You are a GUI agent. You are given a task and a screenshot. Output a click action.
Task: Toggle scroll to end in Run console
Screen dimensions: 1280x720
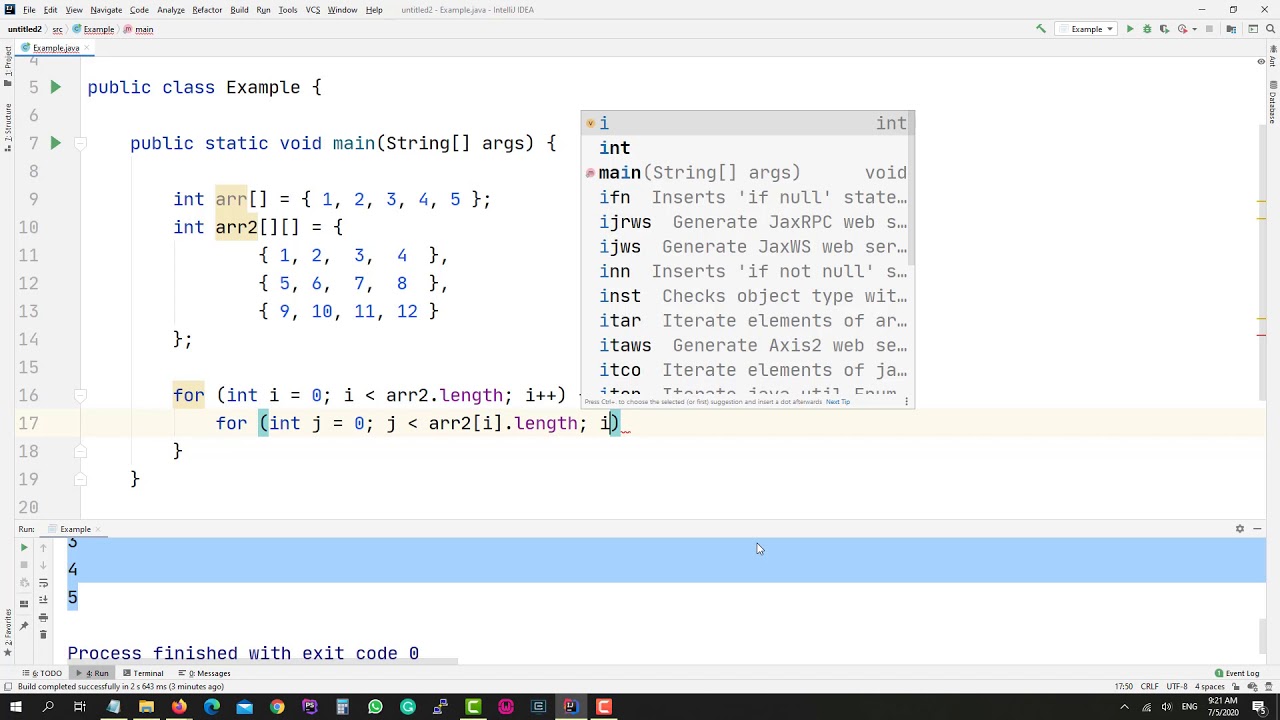click(x=43, y=599)
